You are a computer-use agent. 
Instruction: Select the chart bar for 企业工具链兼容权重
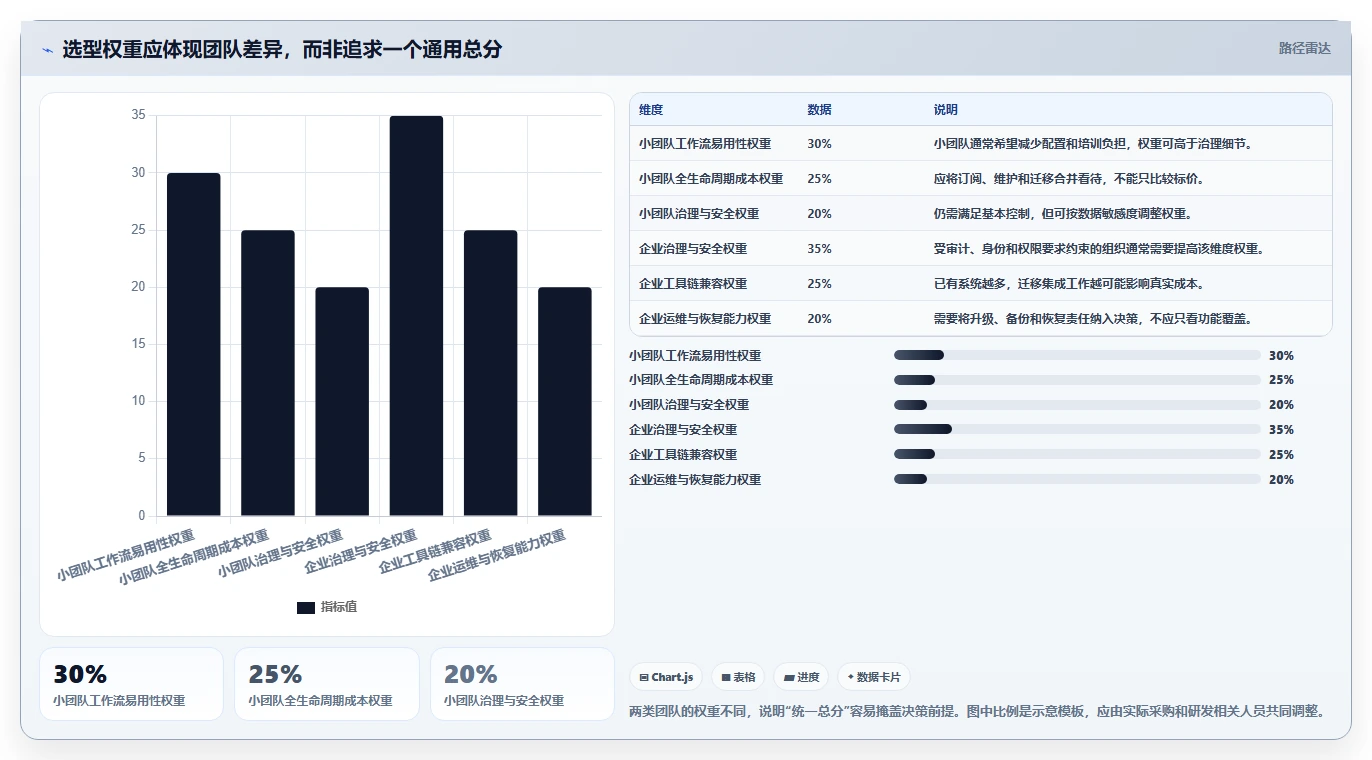(491, 373)
